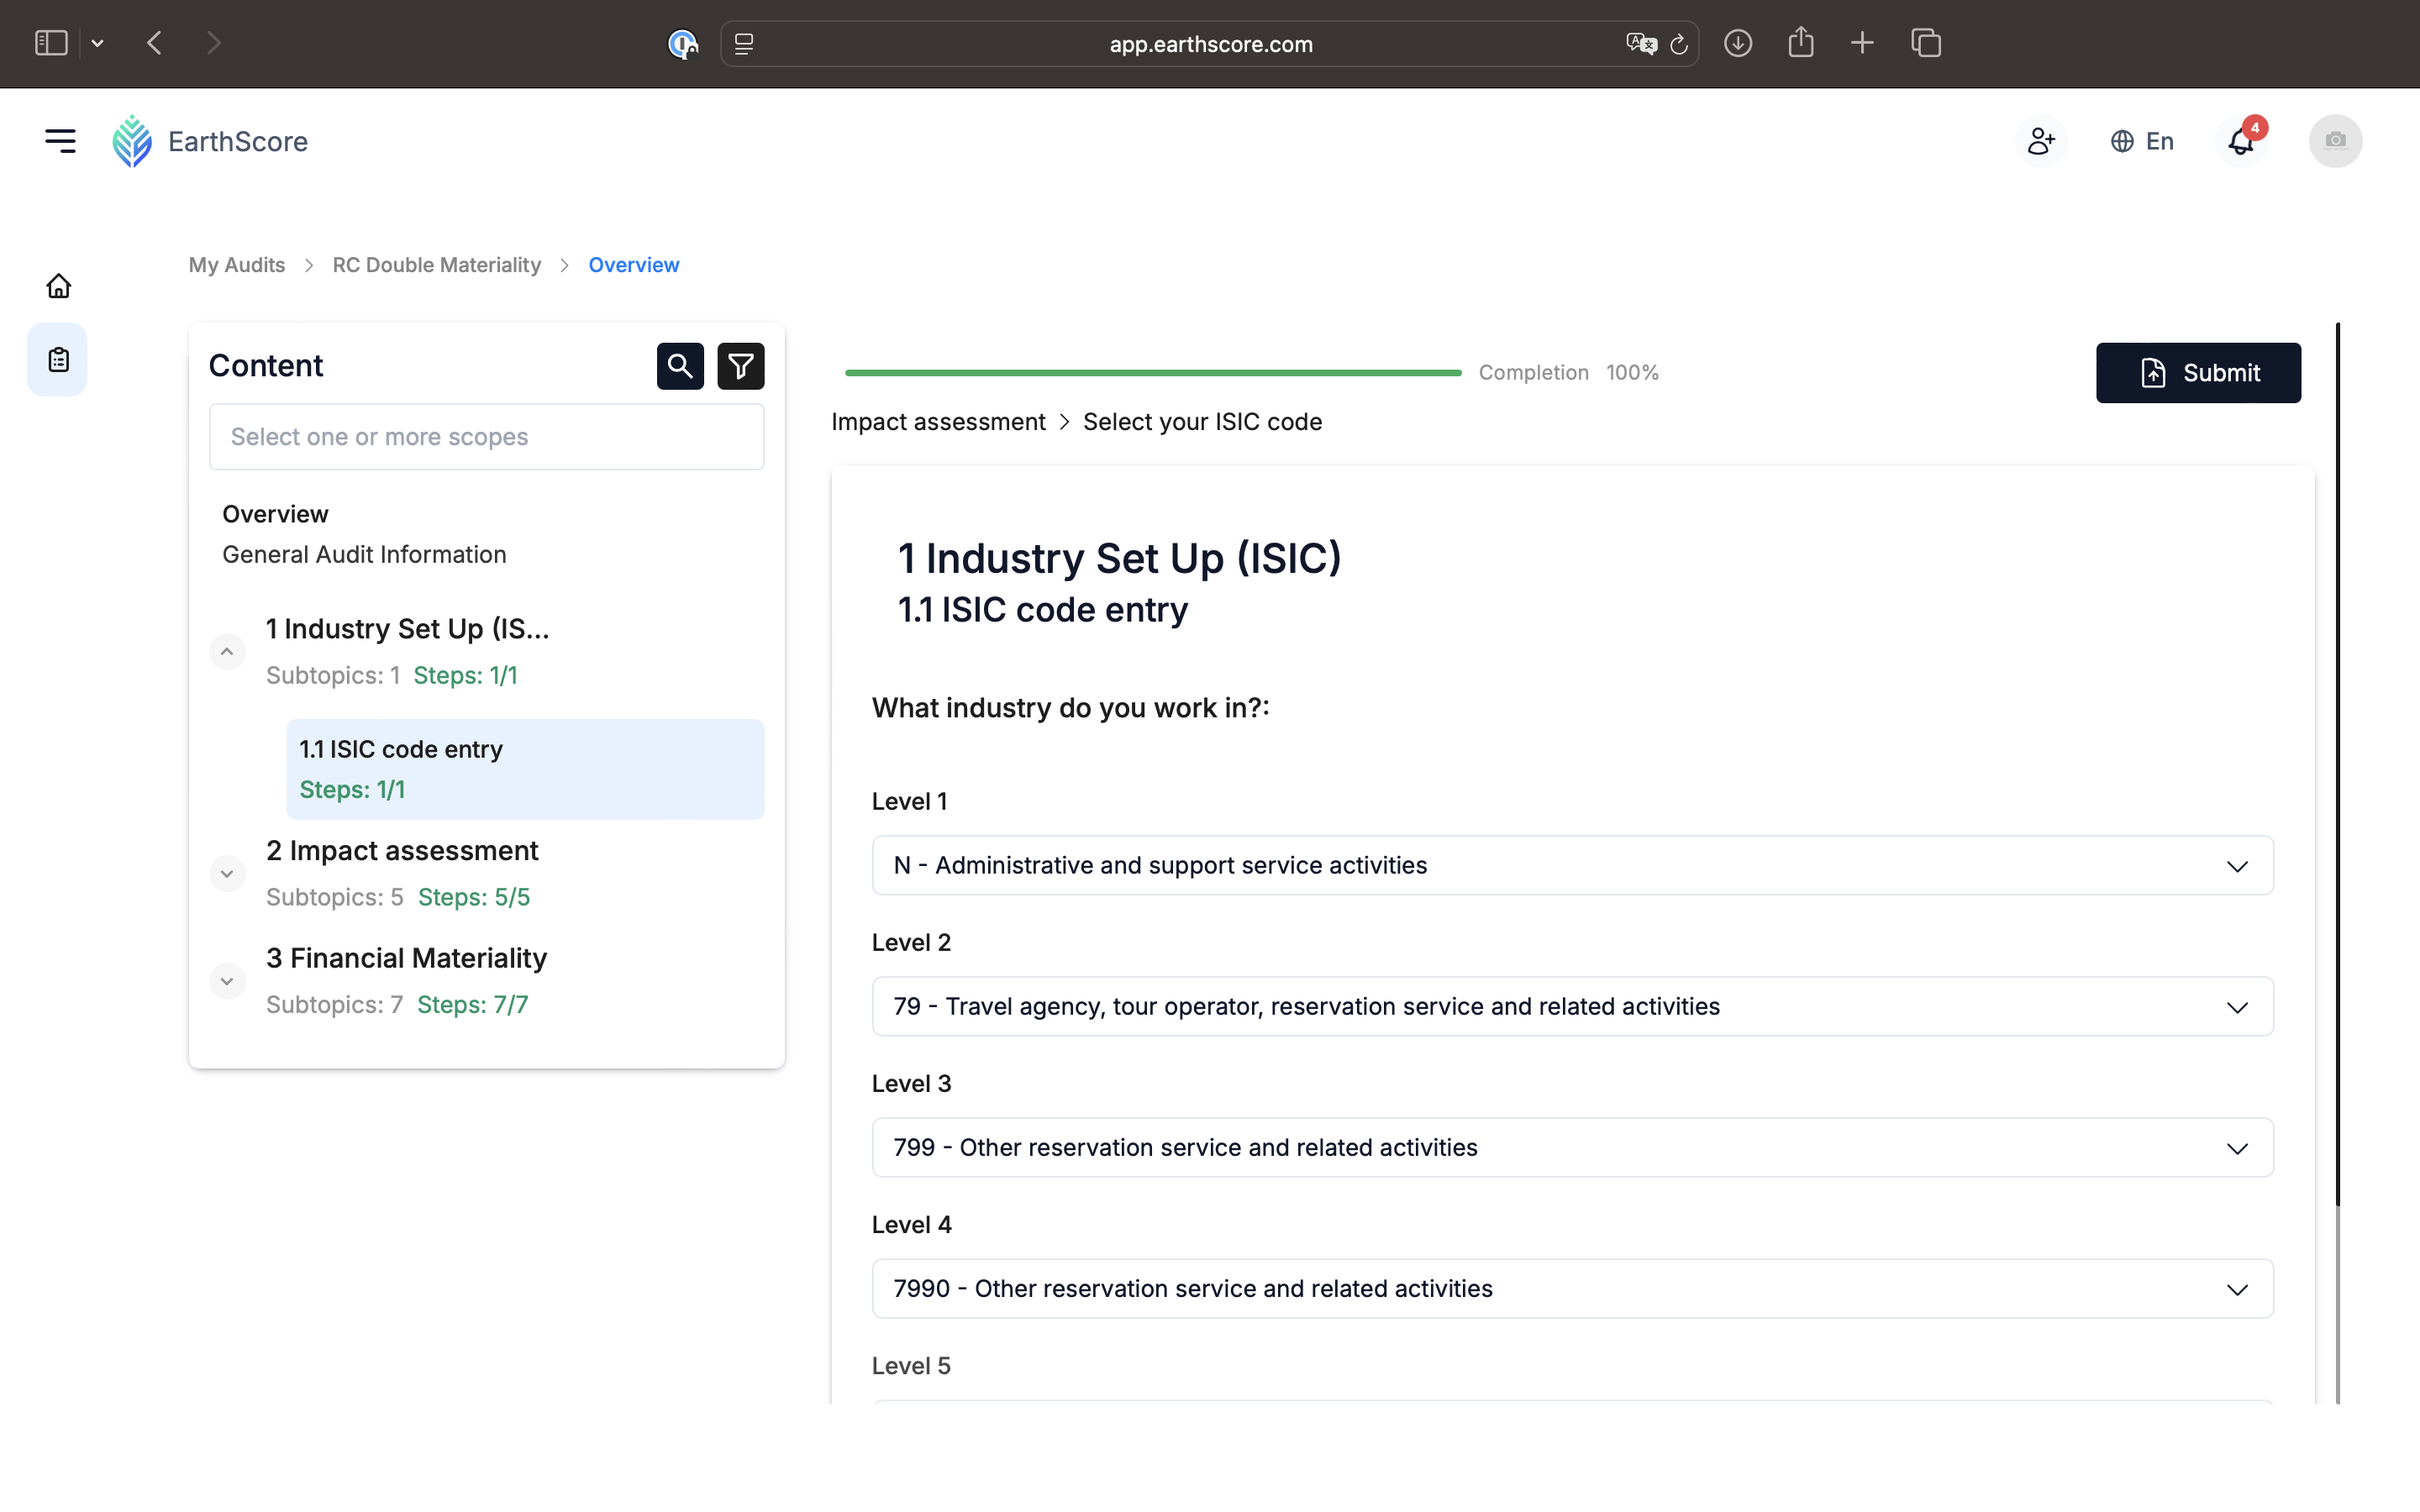Go to Home from the sidebar
This screenshot has height=1512, width=2420.
point(59,286)
